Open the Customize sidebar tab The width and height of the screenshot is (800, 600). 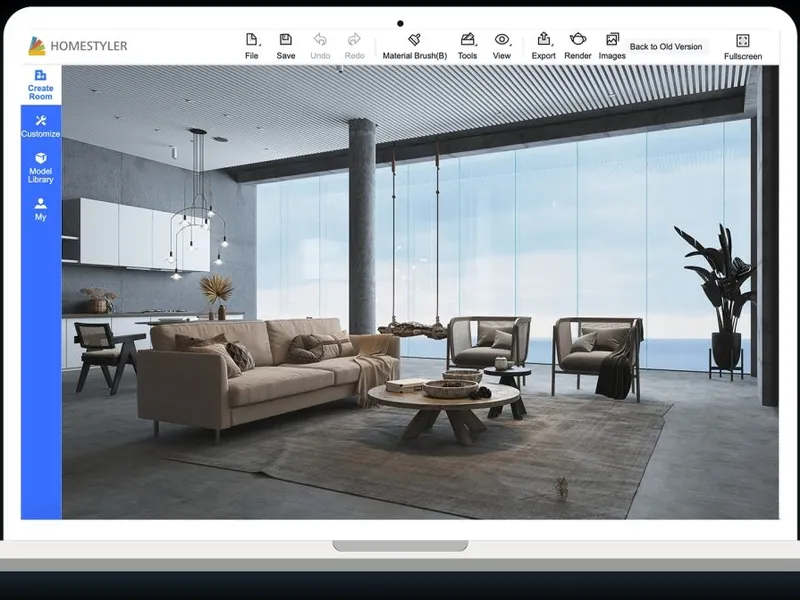41,126
